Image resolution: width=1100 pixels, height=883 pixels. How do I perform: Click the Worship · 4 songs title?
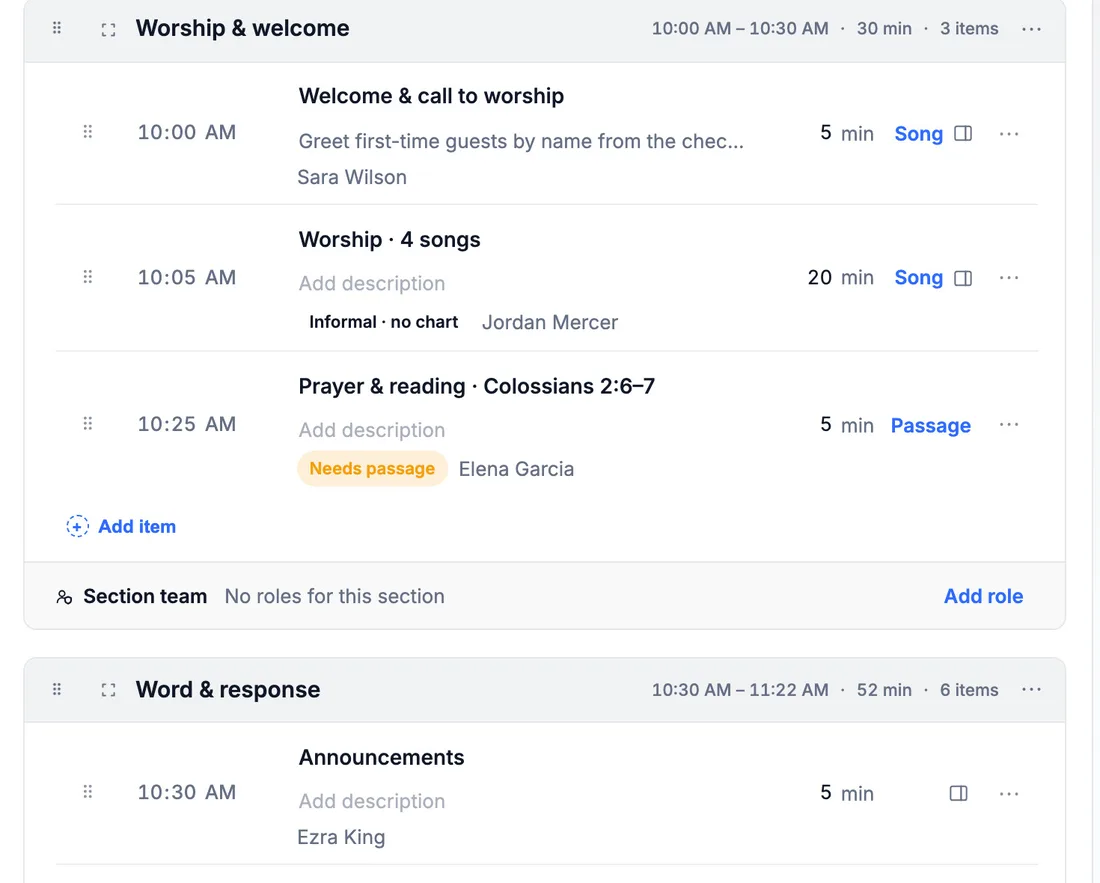pos(389,240)
